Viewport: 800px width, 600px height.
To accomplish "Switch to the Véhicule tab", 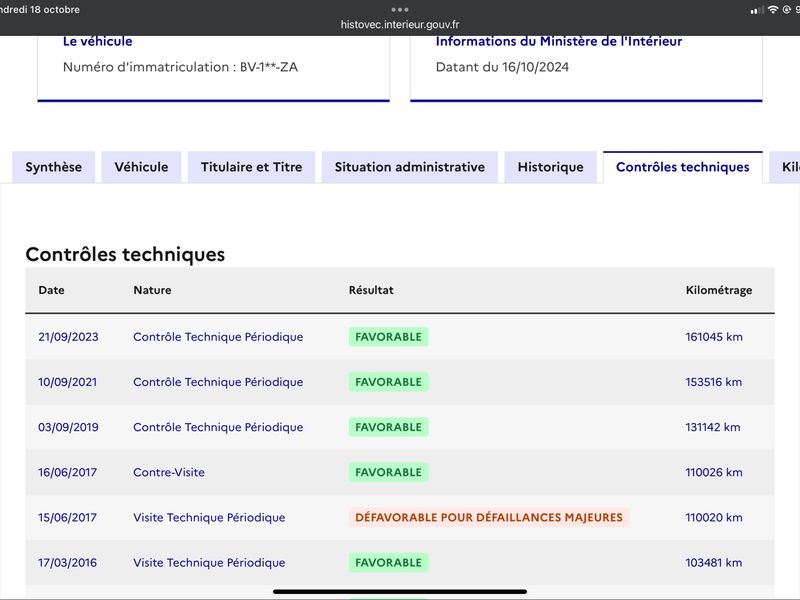I will tap(141, 167).
